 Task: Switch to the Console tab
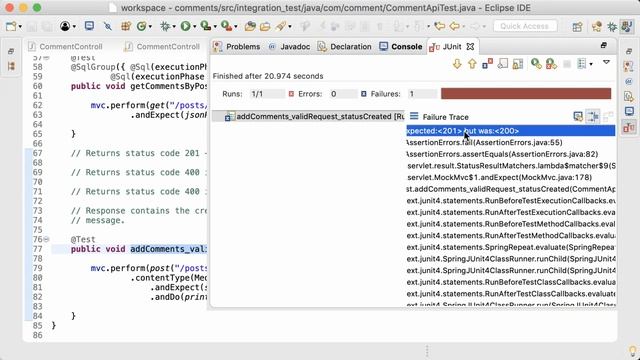401,47
